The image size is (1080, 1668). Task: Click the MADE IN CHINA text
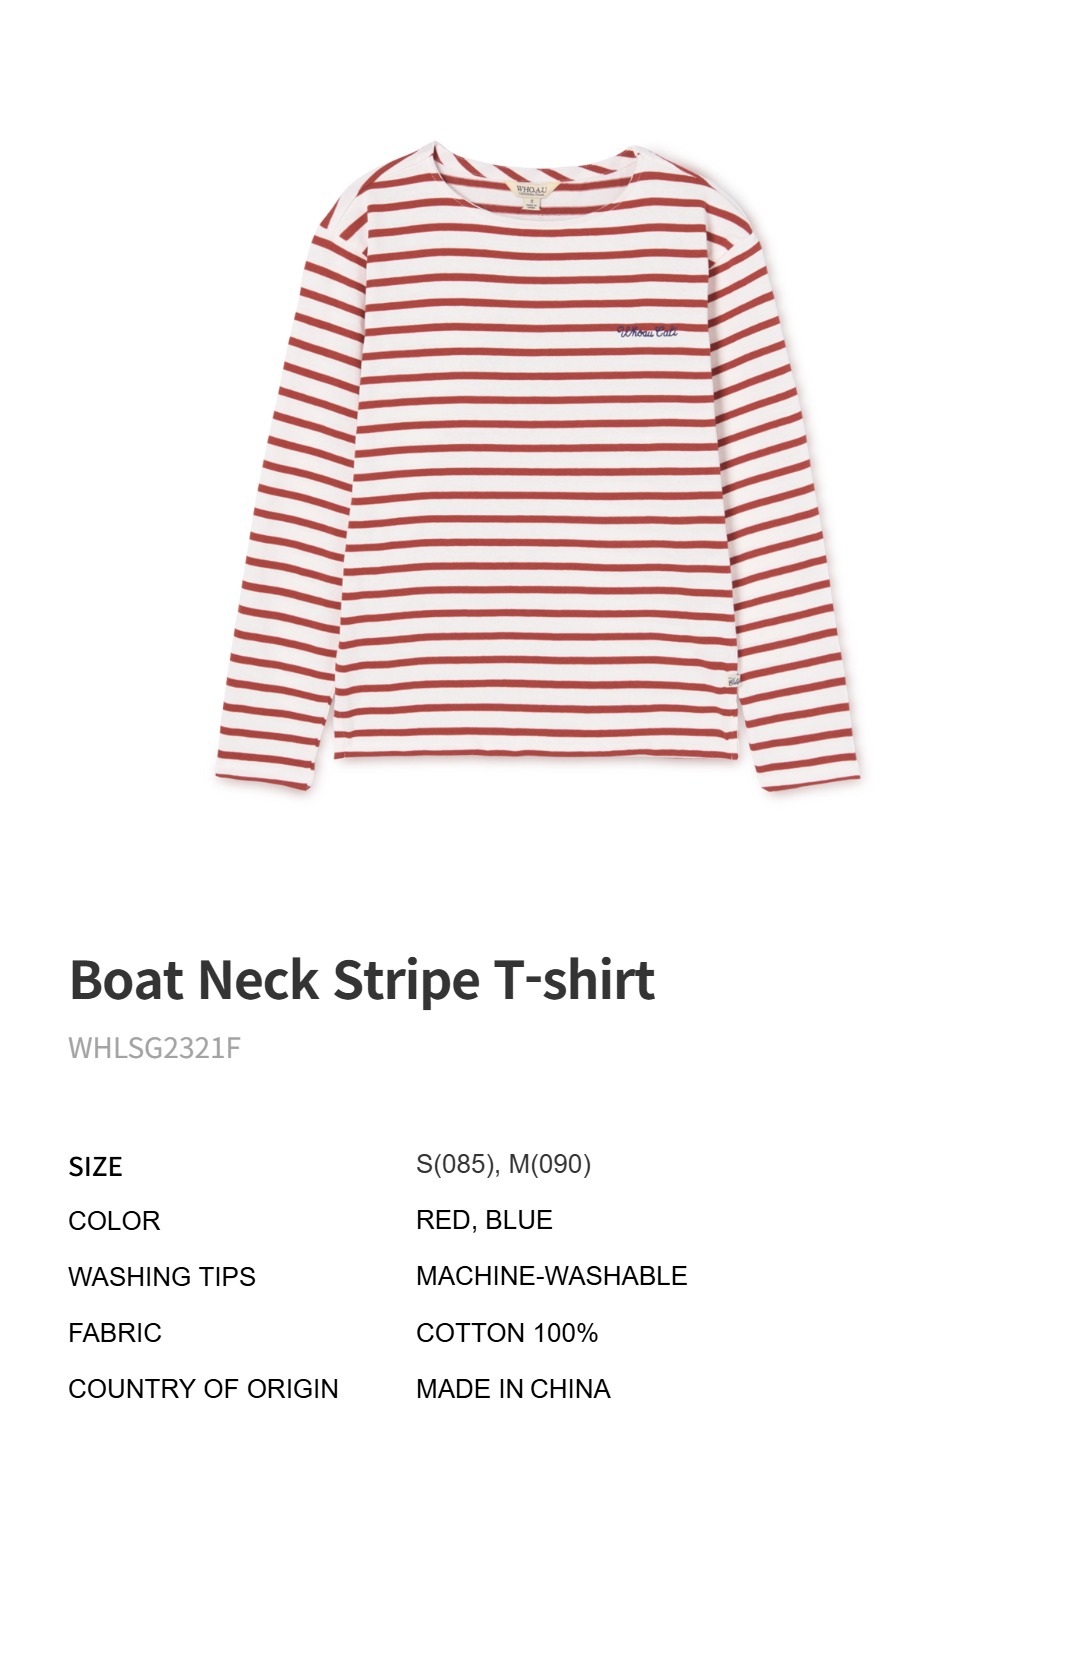513,1389
